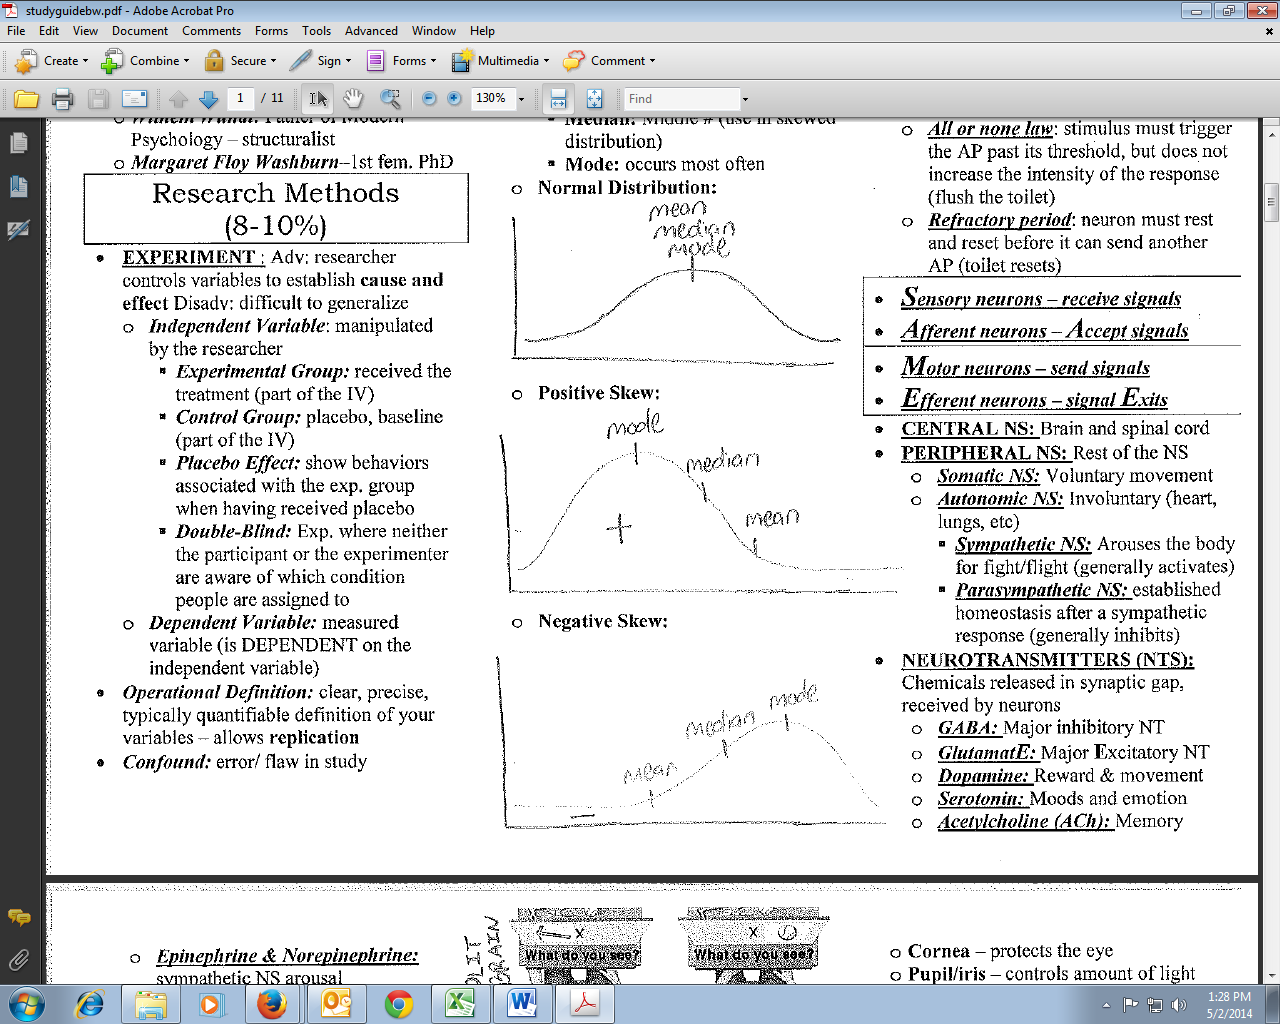The width and height of the screenshot is (1280, 1024).
Task: Zoom out with minus button
Action: point(429,98)
